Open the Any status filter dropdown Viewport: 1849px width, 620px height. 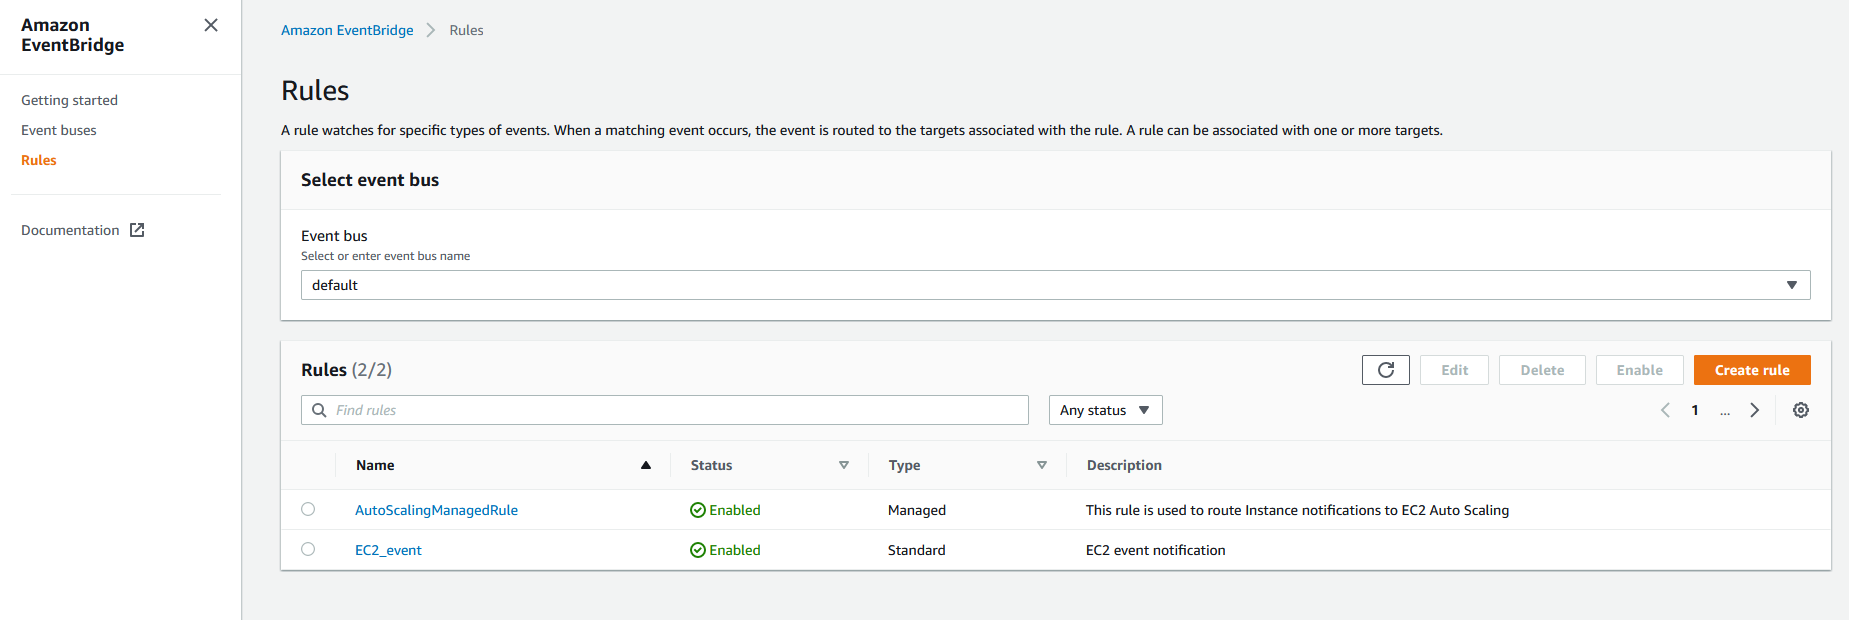pos(1105,410)
